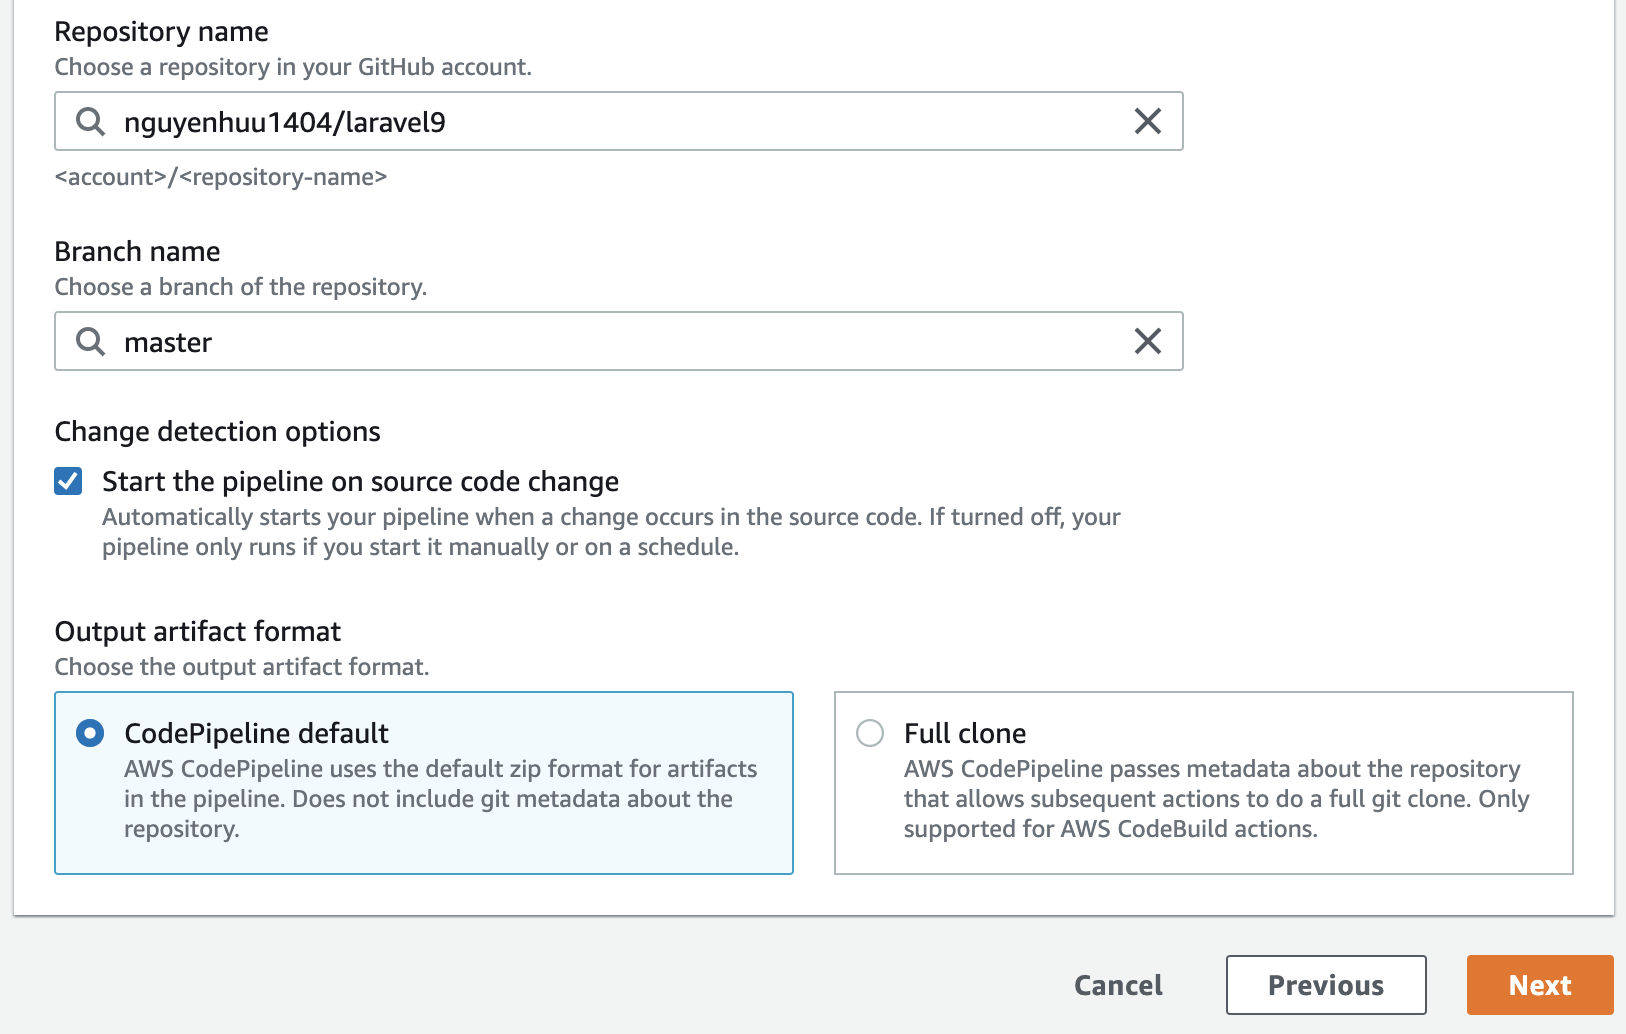Click 'Choose a repository in your GitHub account.' text
The width and height of the screenshot is (1626, 1034).
coord(293,67)
